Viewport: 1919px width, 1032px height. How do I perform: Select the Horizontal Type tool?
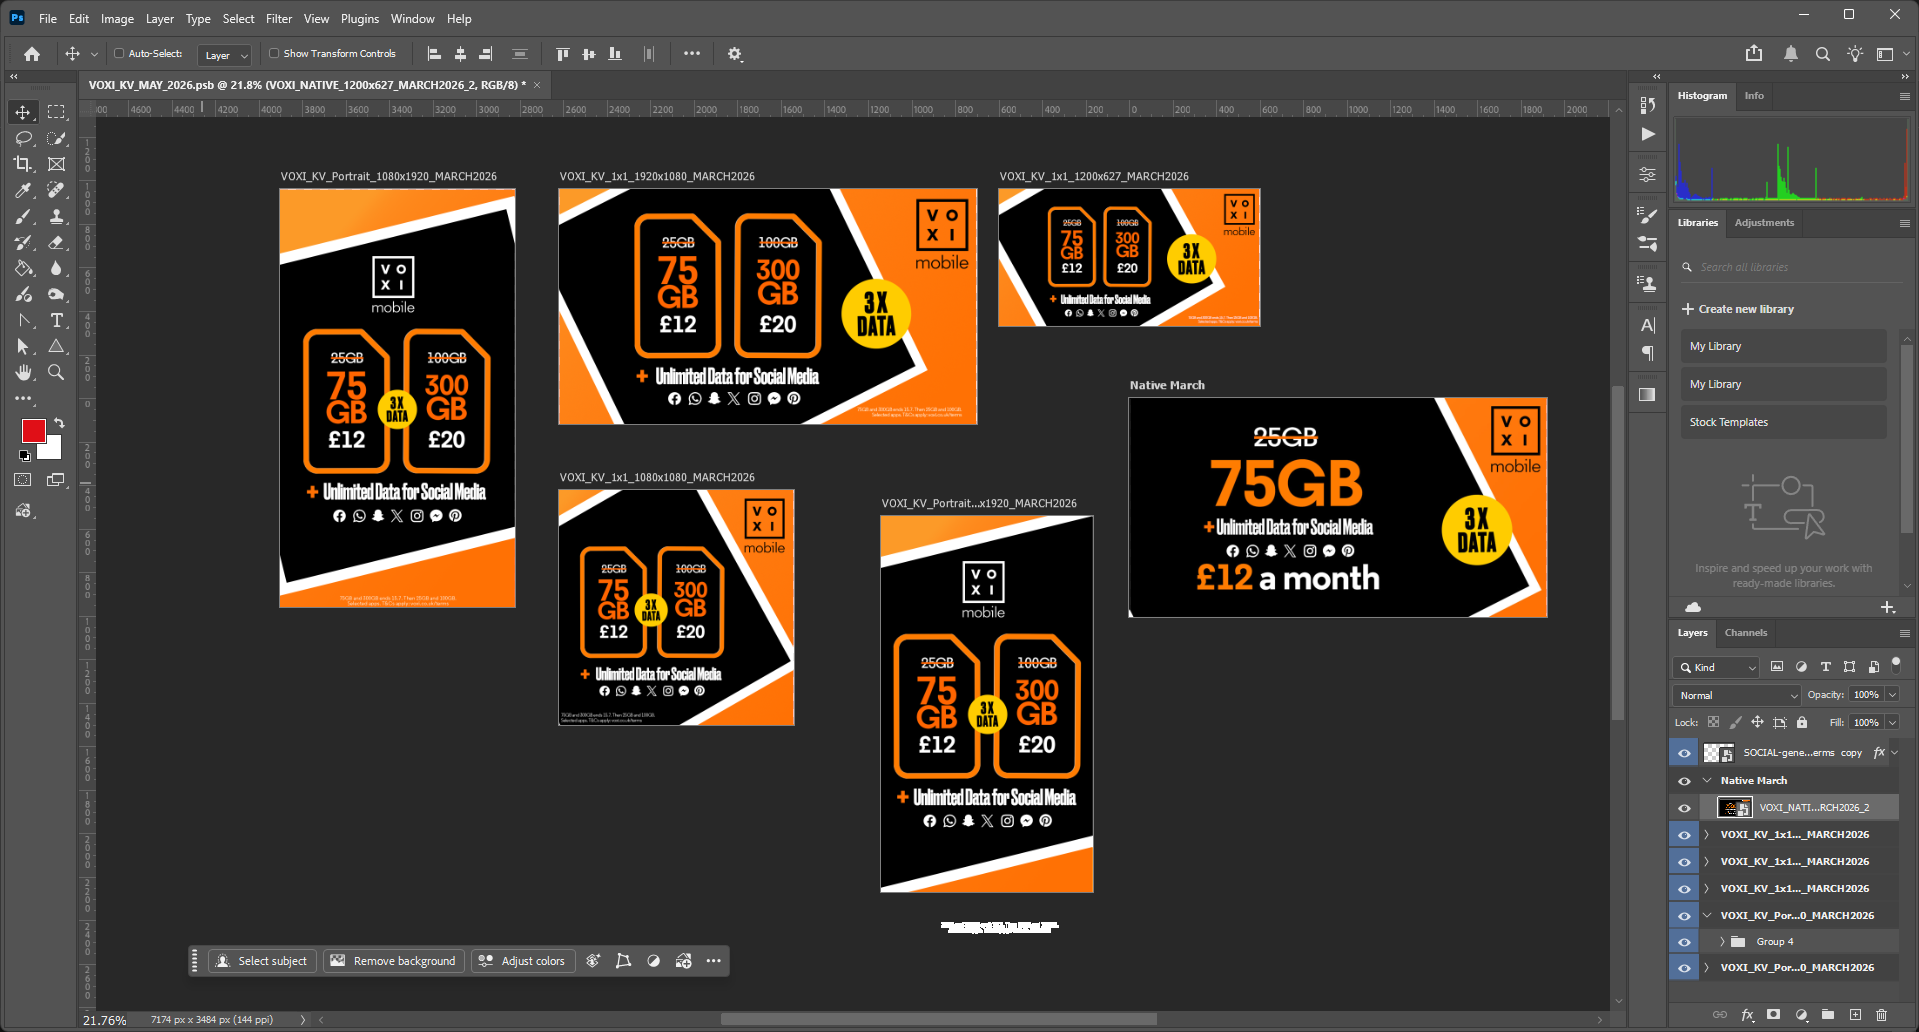coord(57,320)
